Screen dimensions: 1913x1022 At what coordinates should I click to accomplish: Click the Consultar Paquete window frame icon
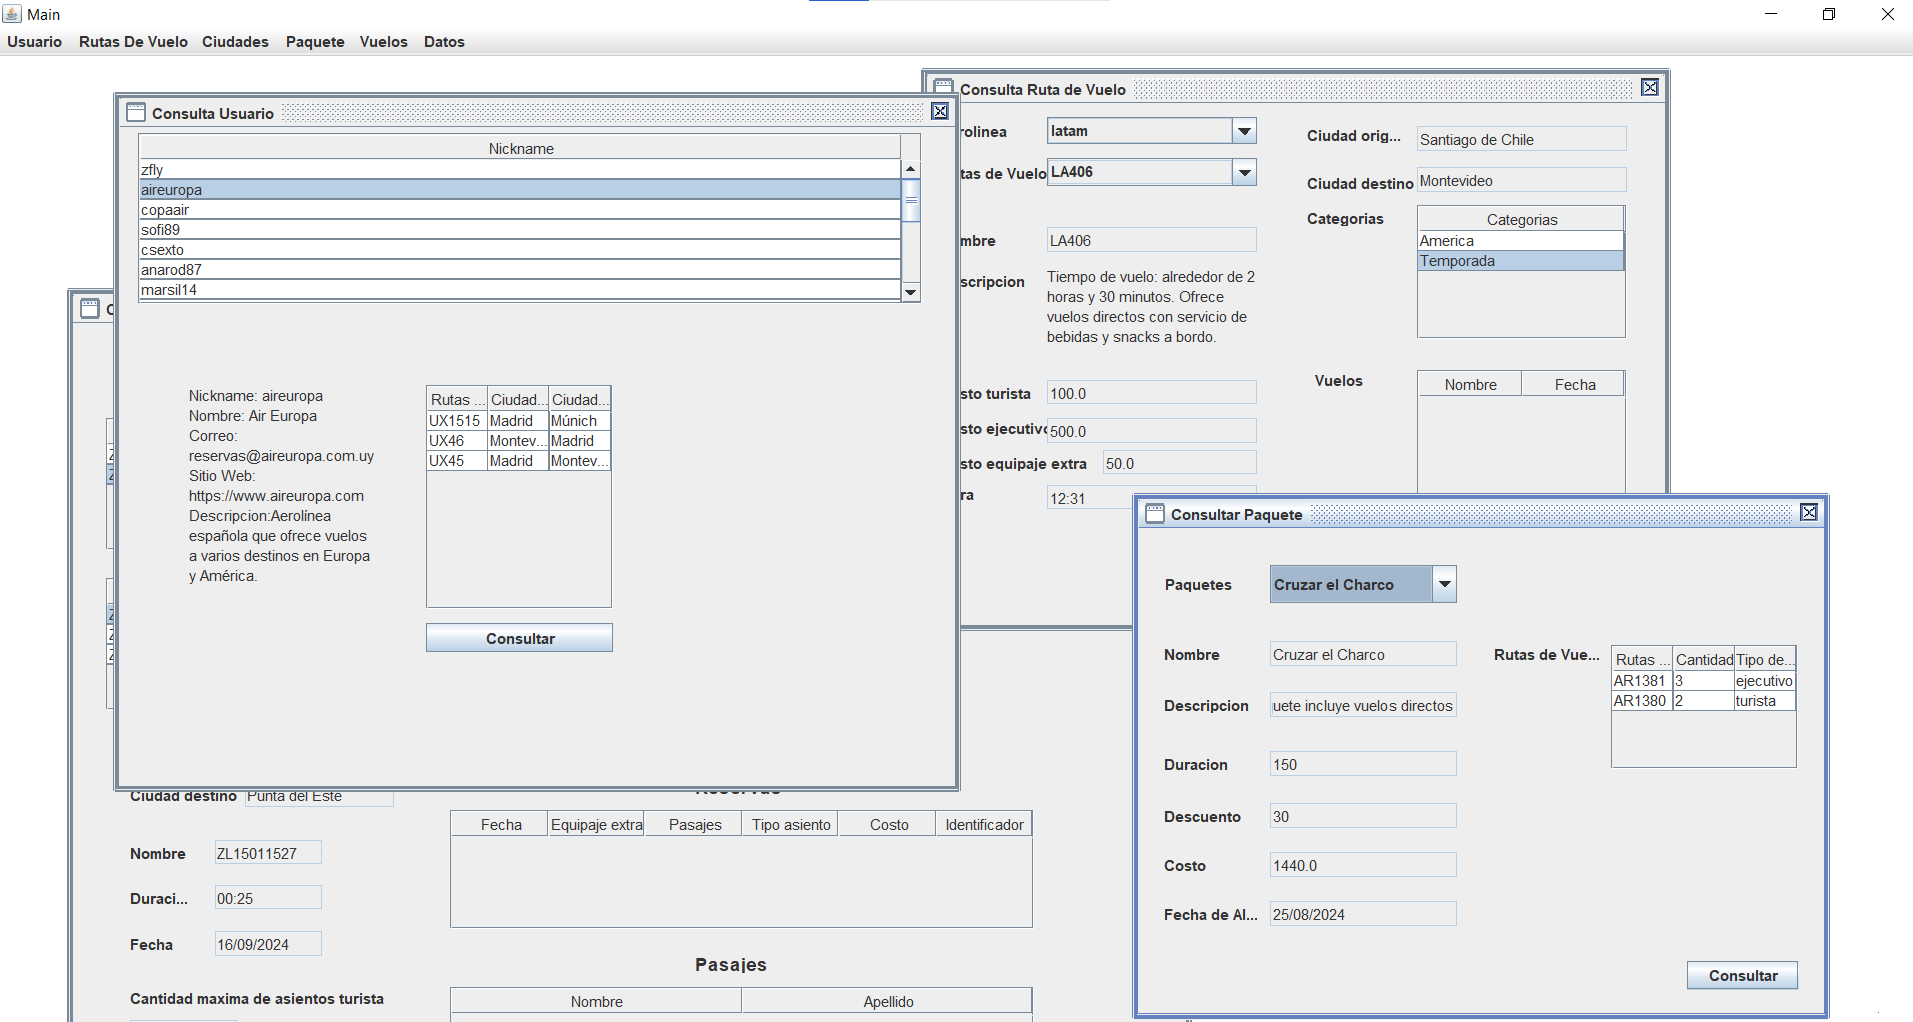(1155, 514)
